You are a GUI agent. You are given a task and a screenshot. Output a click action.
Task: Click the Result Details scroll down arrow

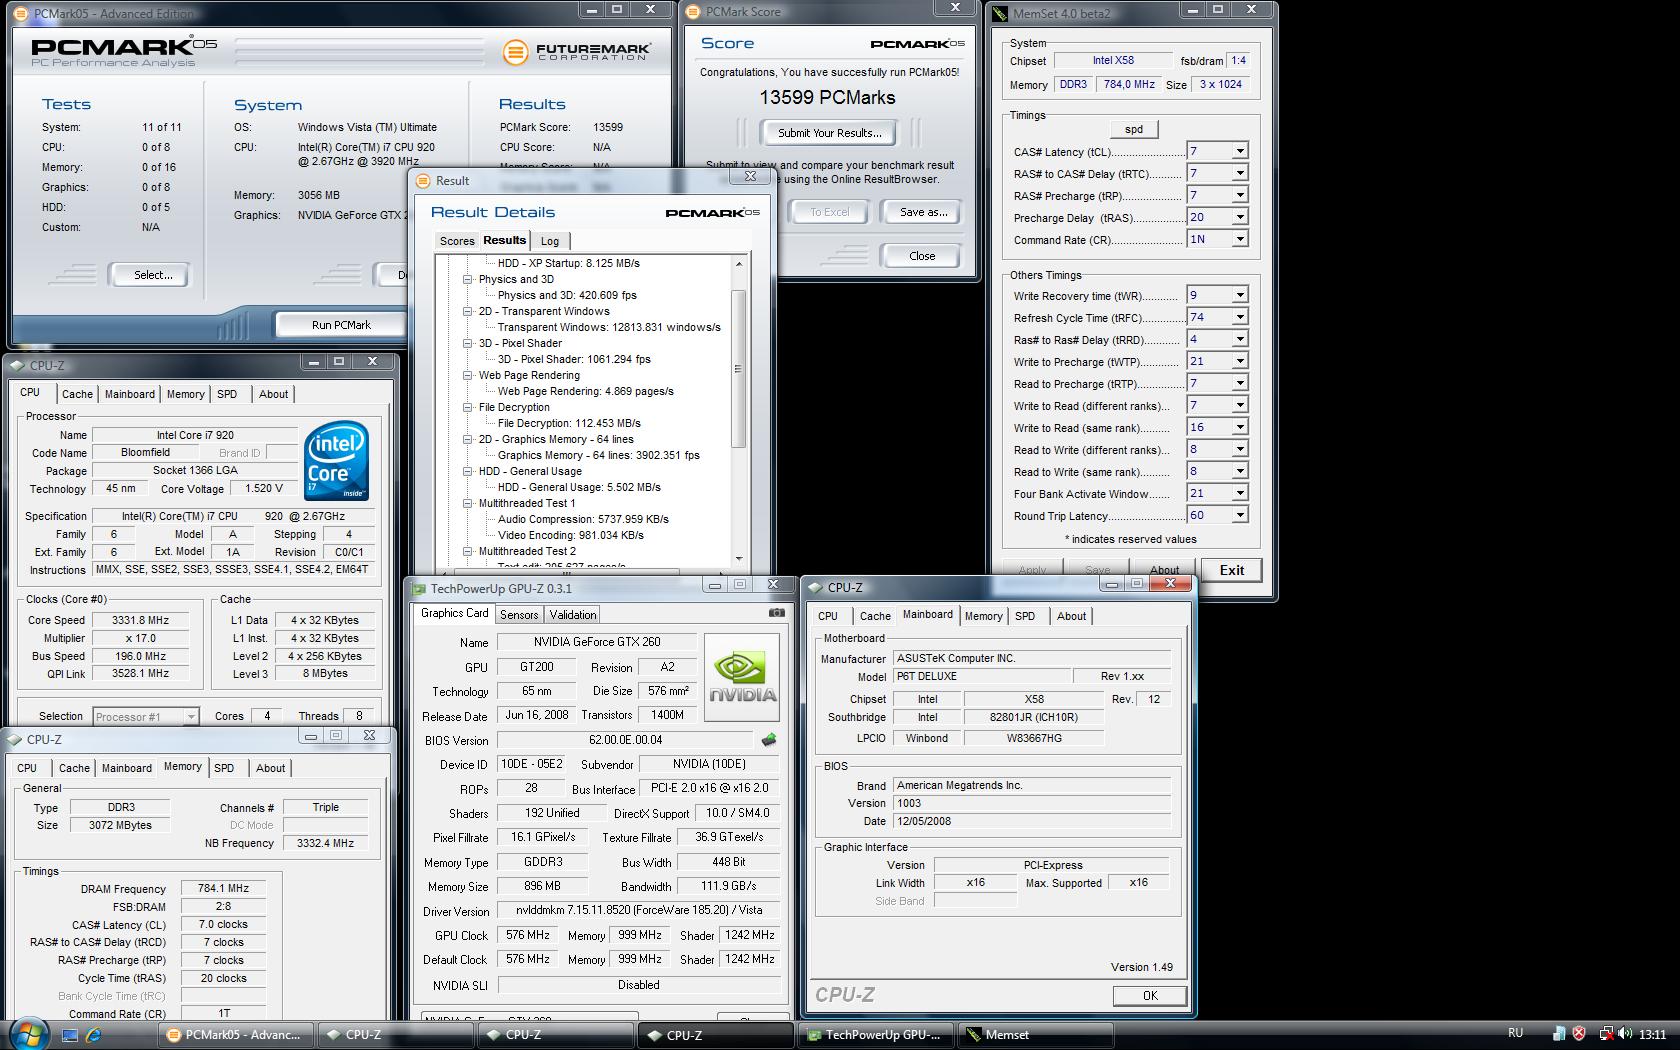tap(739, 558)
